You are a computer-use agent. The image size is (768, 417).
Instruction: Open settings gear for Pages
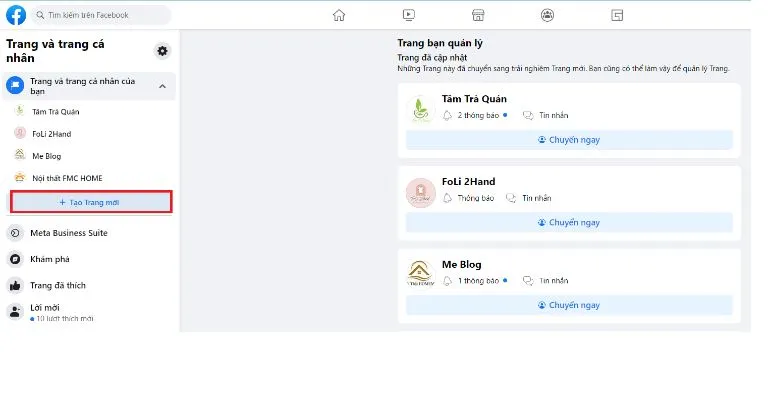coord(162,51)
